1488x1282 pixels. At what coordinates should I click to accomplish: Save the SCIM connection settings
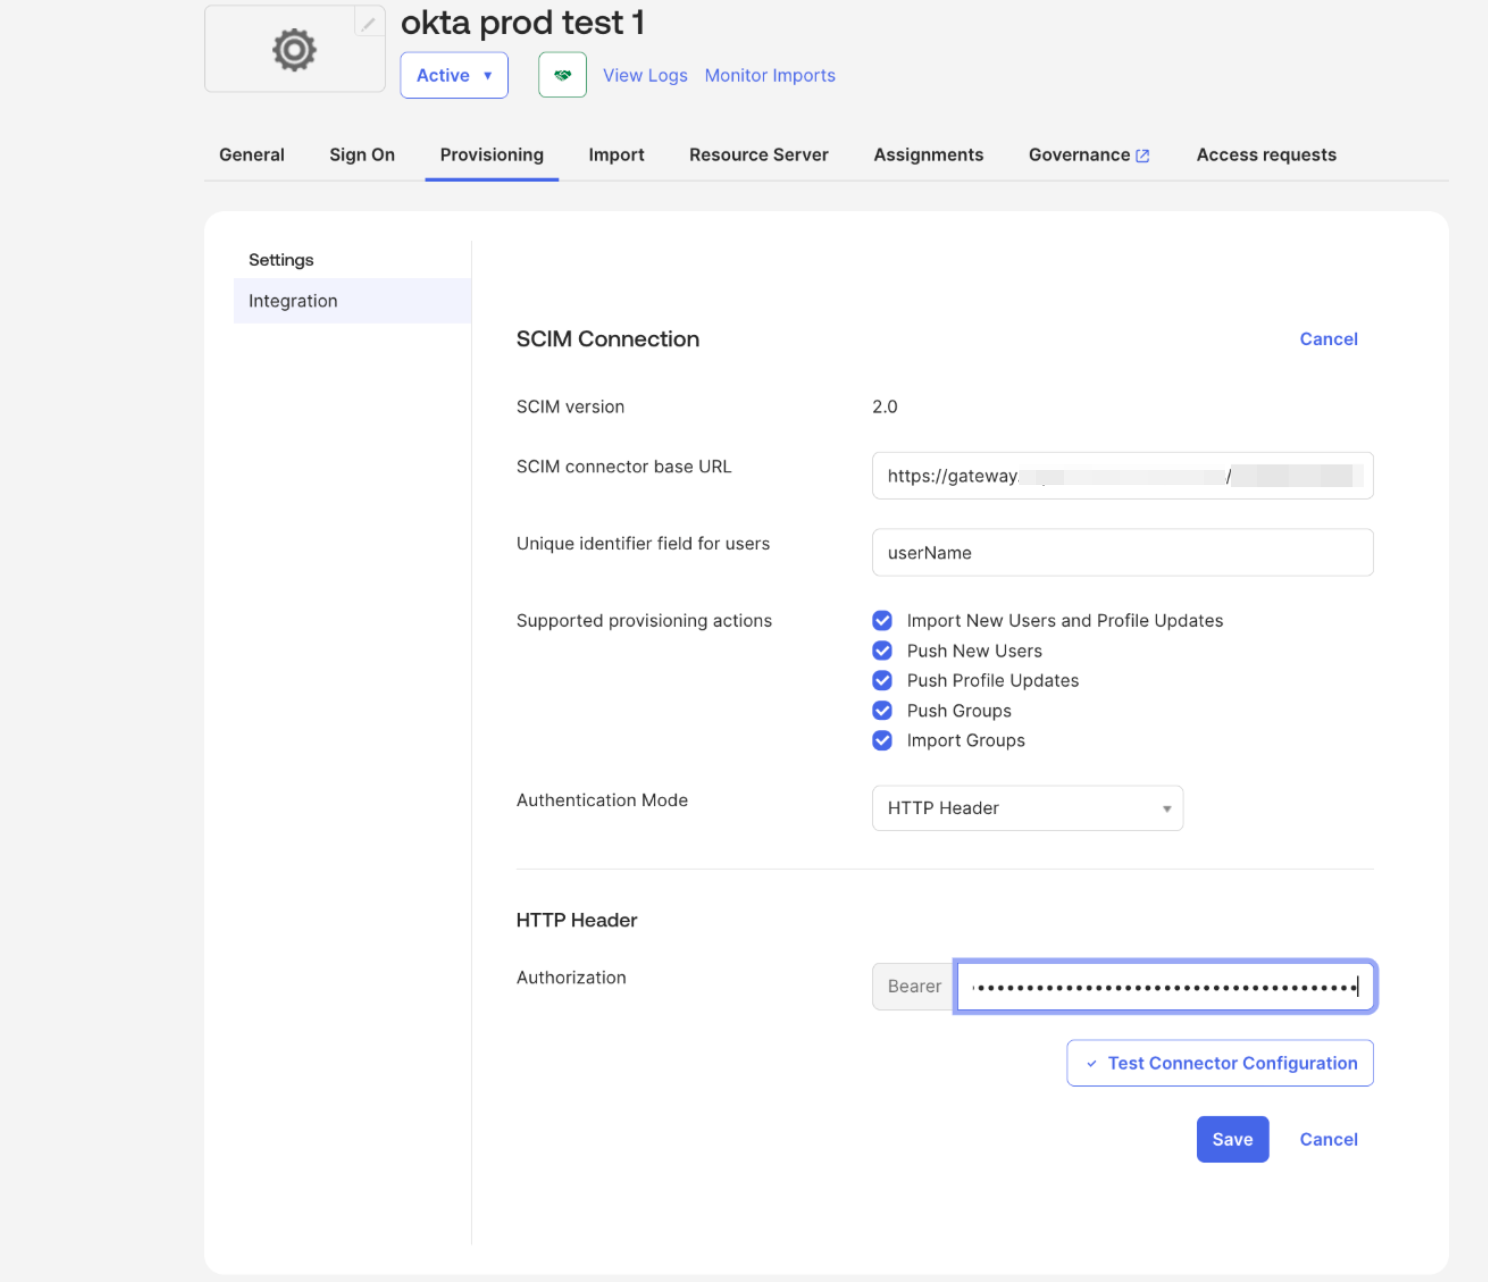(1232, 1139)
